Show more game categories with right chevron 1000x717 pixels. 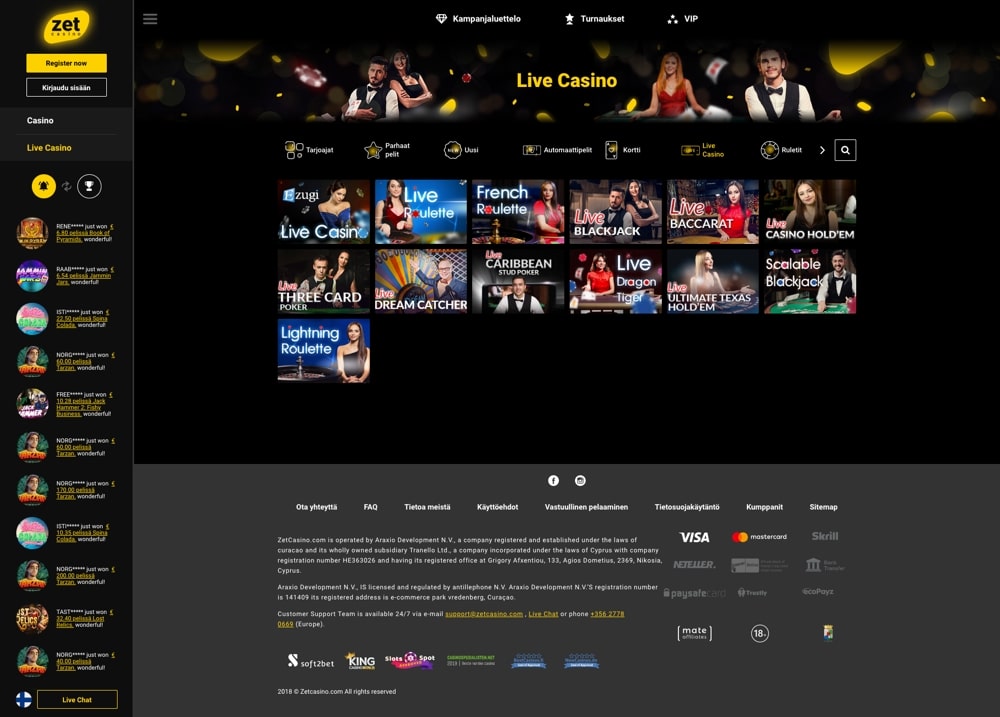(x=822, y=150)
